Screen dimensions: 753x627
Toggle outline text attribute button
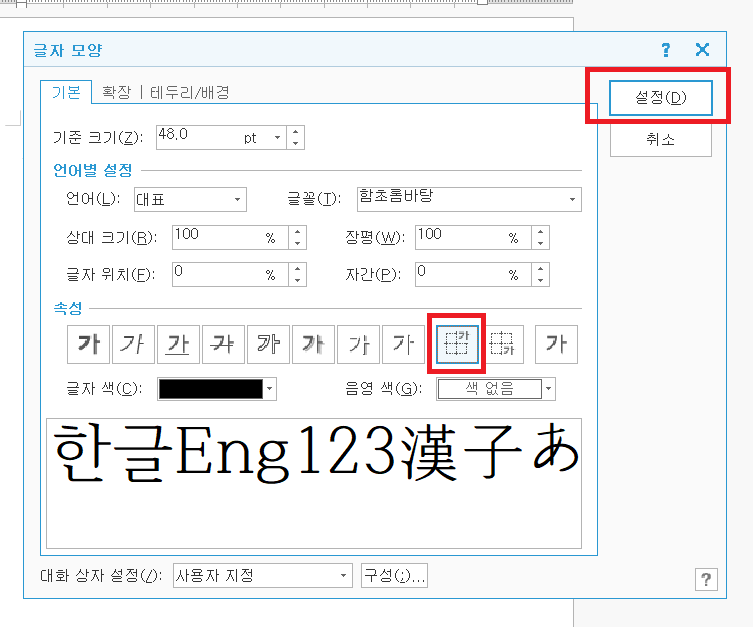tap(268, 344)
